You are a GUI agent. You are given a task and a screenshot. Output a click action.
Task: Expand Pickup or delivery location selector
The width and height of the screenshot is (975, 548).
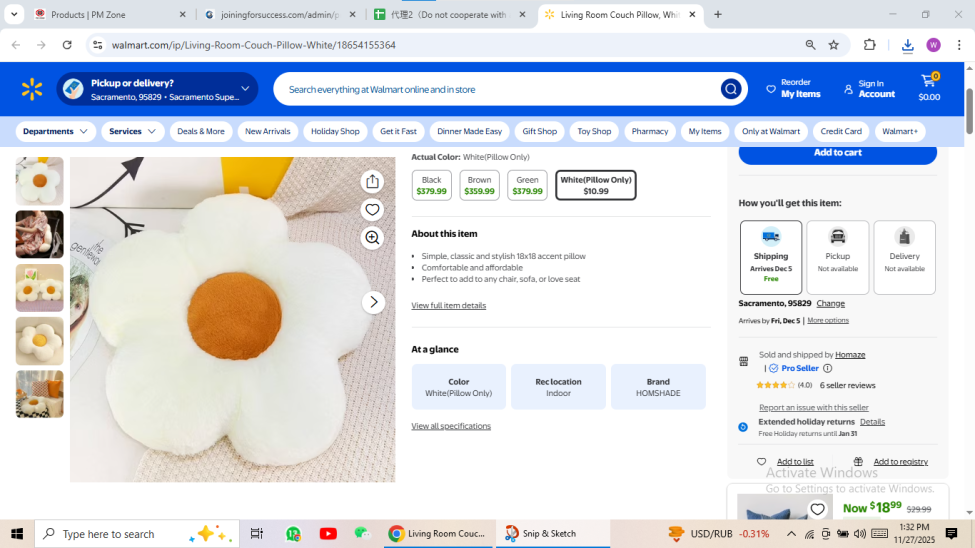(158, 89)
